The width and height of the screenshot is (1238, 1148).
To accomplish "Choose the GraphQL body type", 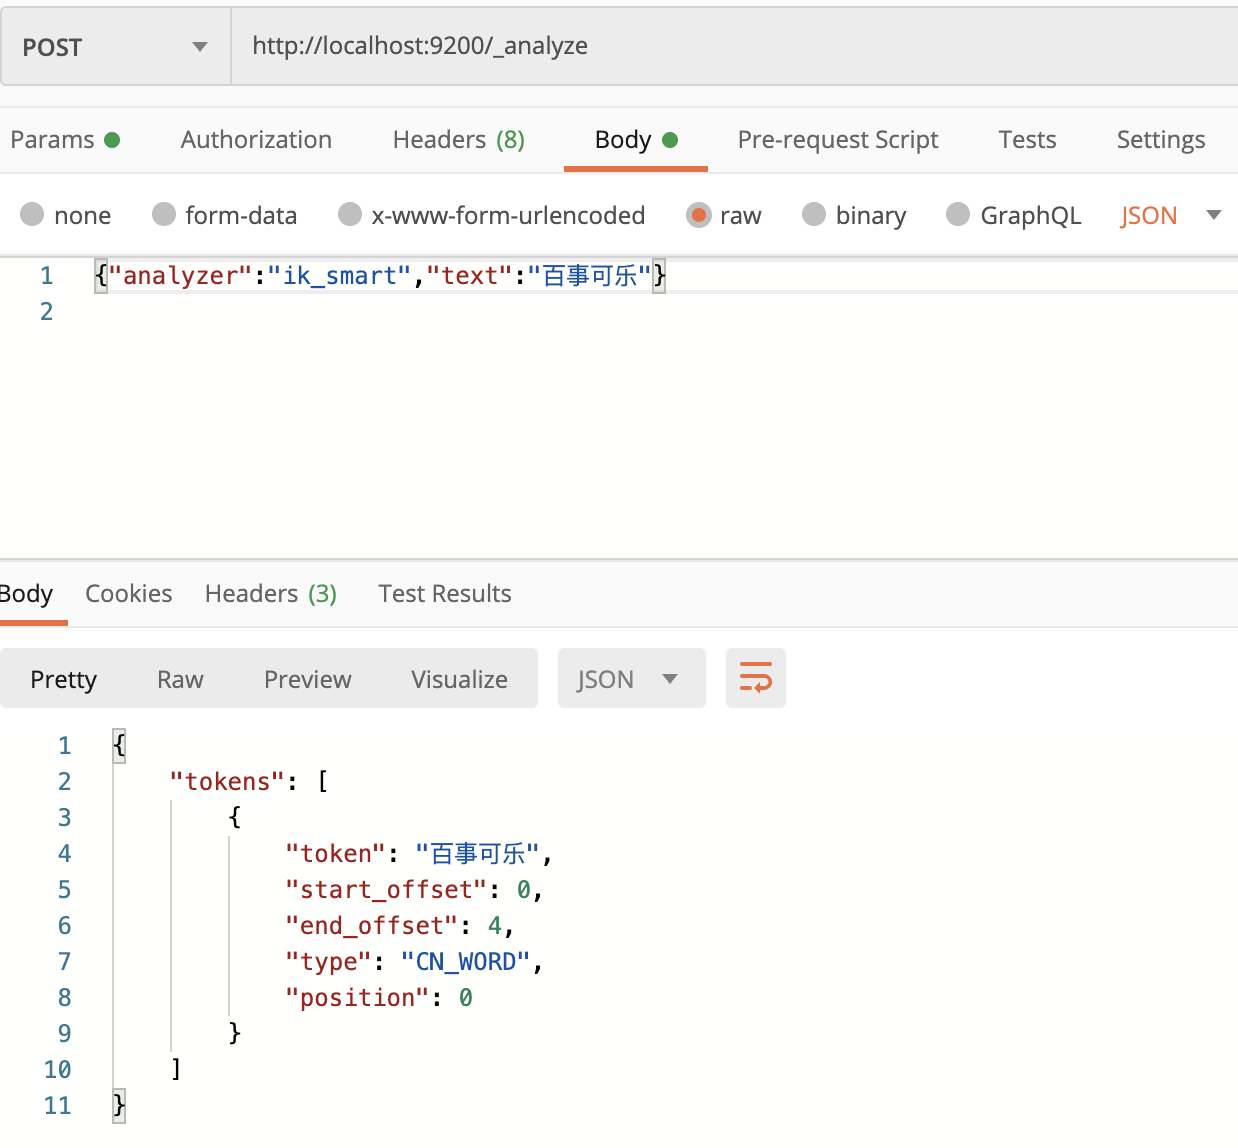I will [958, 215].
